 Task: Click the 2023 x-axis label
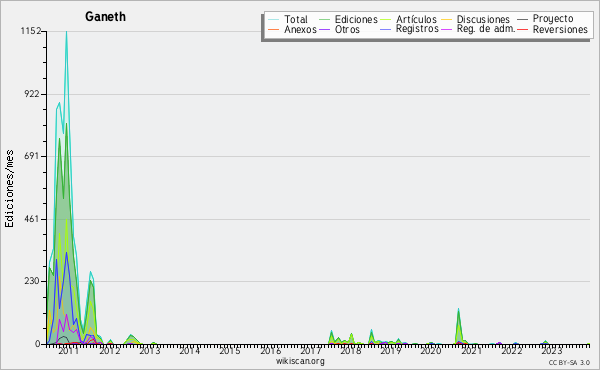pyautogui.click(x=552, y=351)
